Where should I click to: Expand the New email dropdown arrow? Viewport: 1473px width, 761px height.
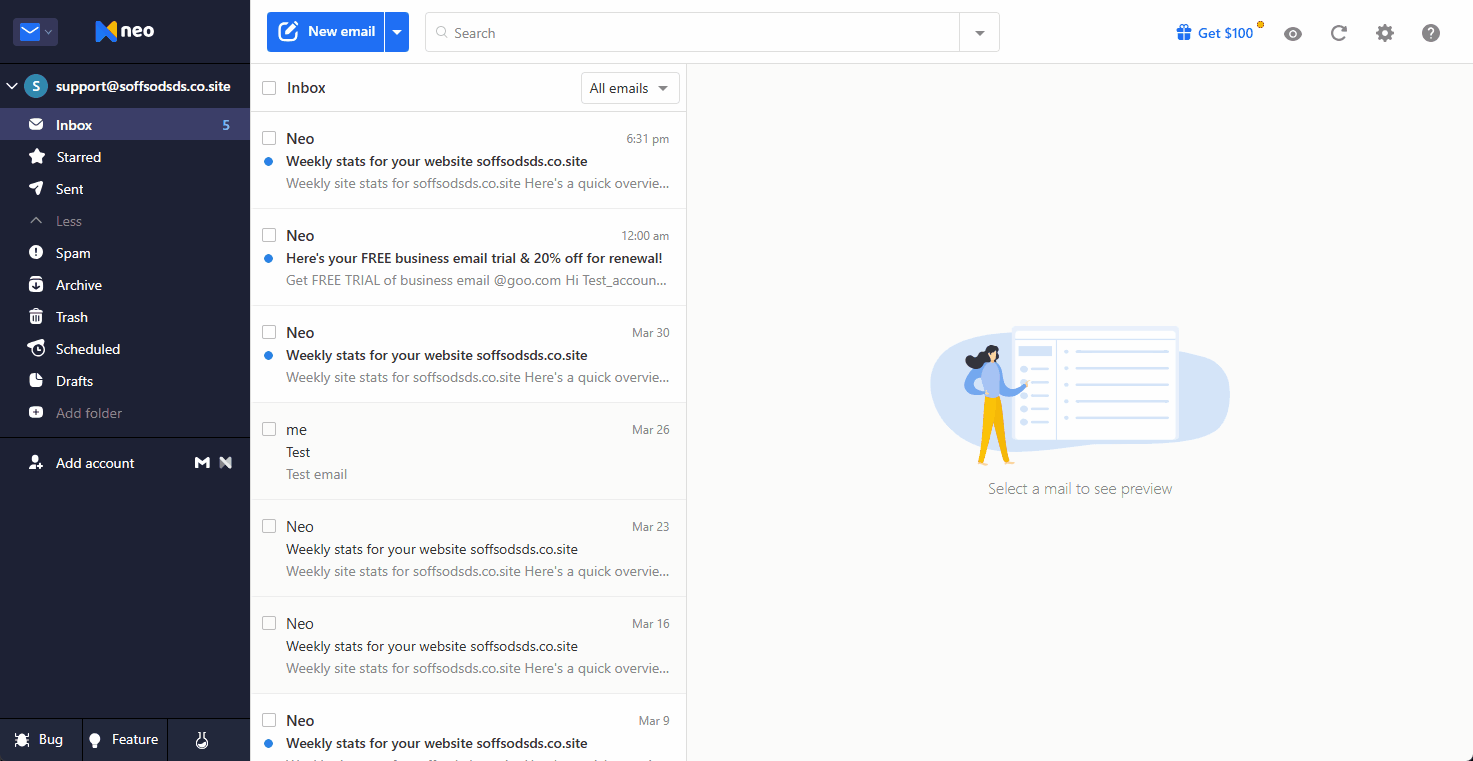[x=397, y=32]
